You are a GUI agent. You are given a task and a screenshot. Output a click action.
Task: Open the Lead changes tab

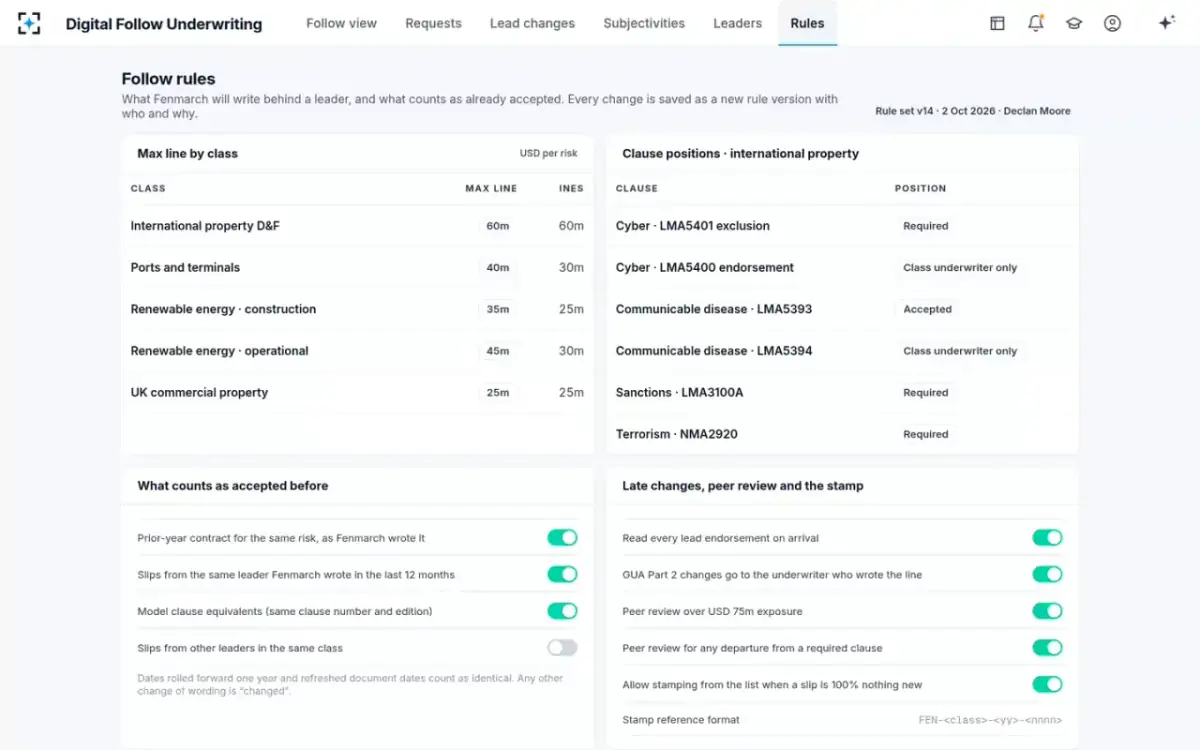(x=532, y=23)
